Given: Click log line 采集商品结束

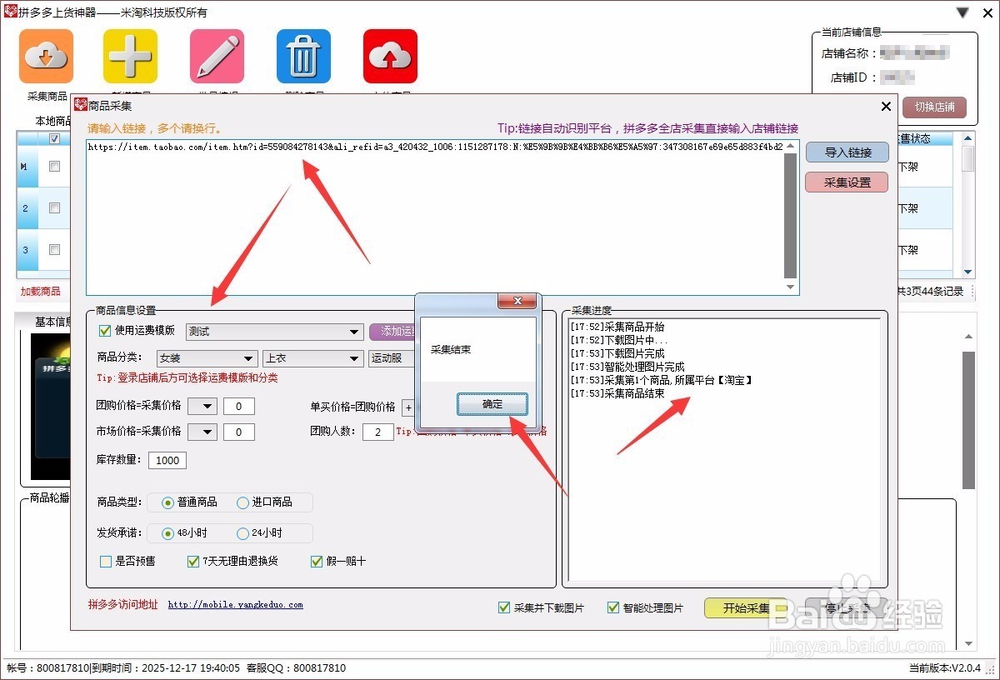Looking at the screenshot, I should (617, 394).
